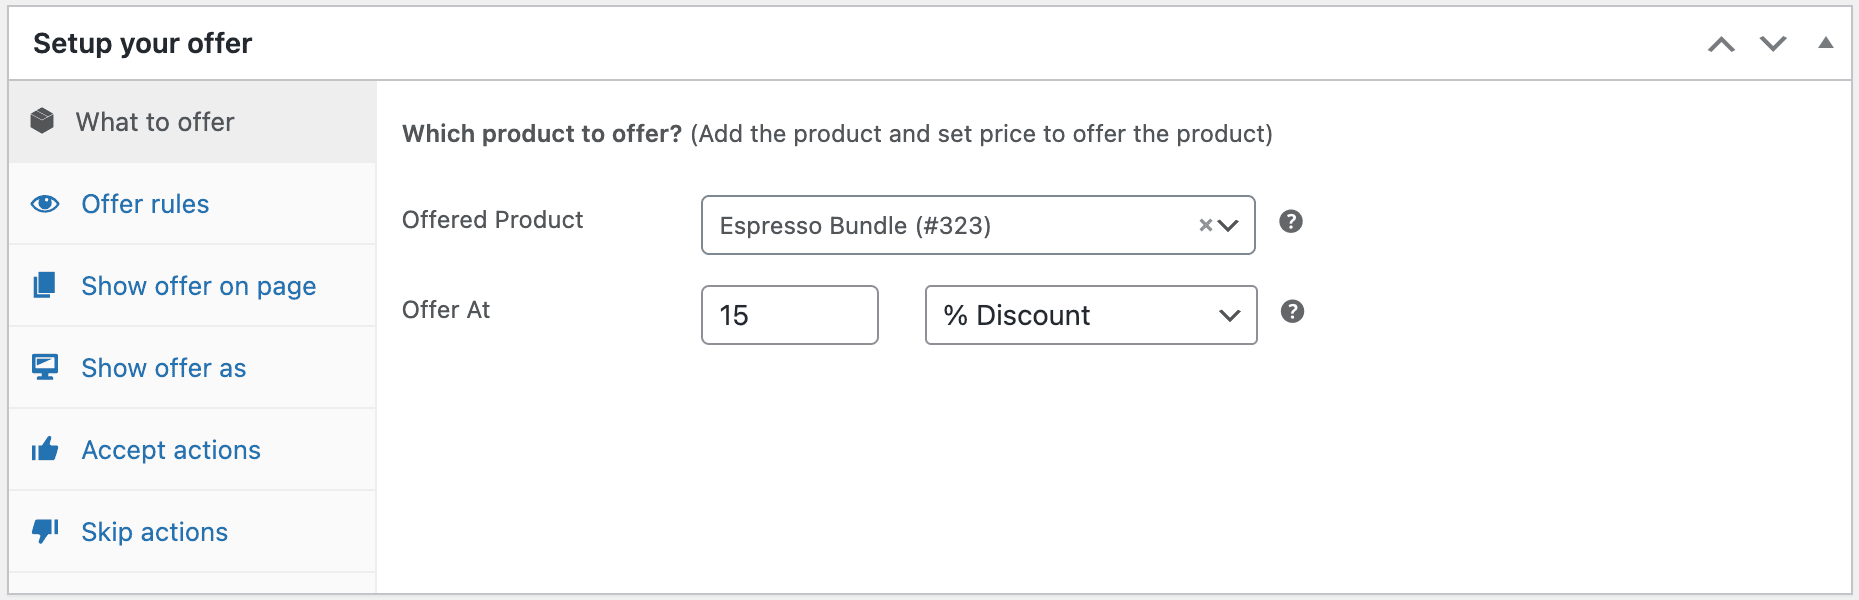Open the % Discount type dropdown
This screenshot has height=600, width=1859.
point(1091,315)
